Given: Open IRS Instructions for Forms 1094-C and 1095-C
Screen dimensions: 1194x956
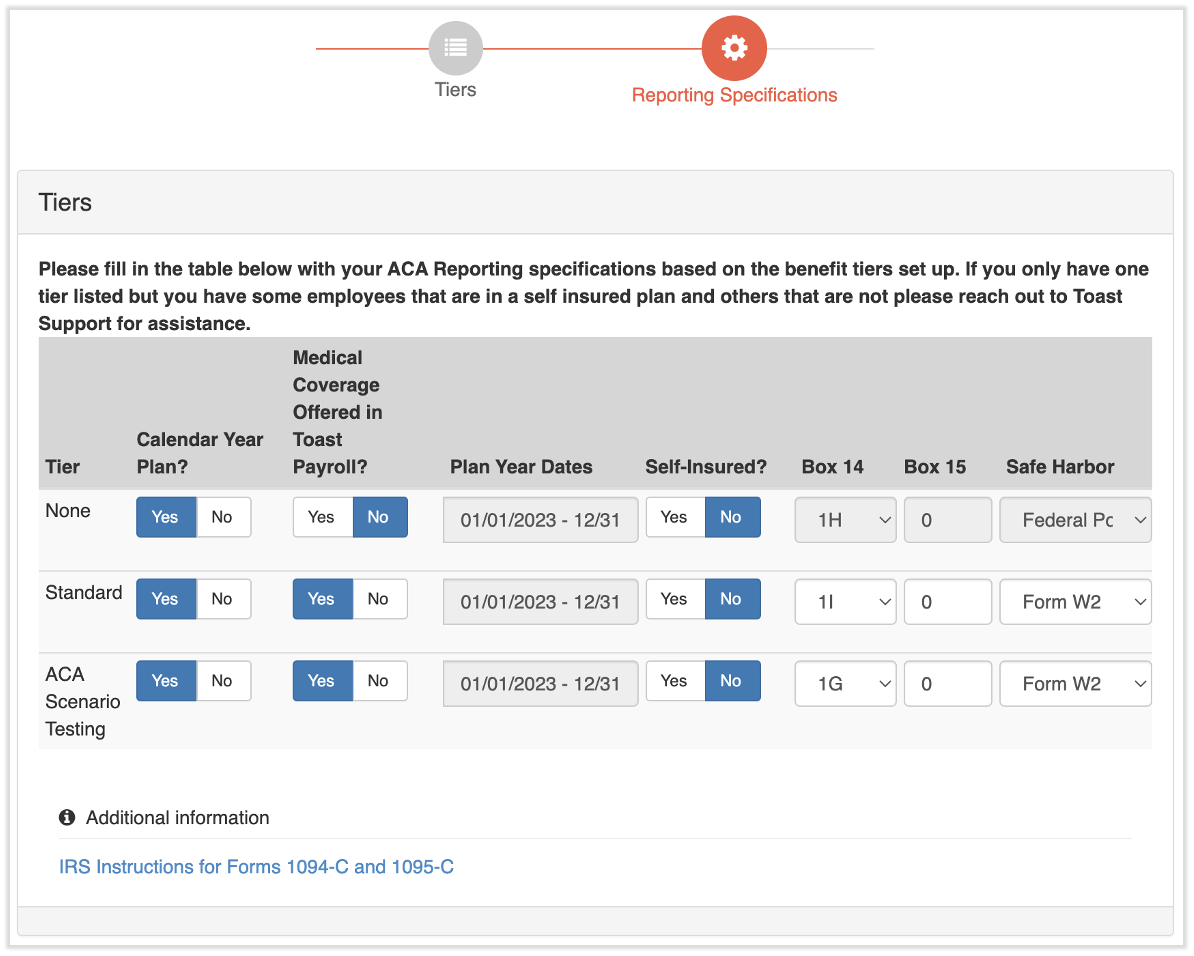Looking at the screenshot, I should [256, 867].
